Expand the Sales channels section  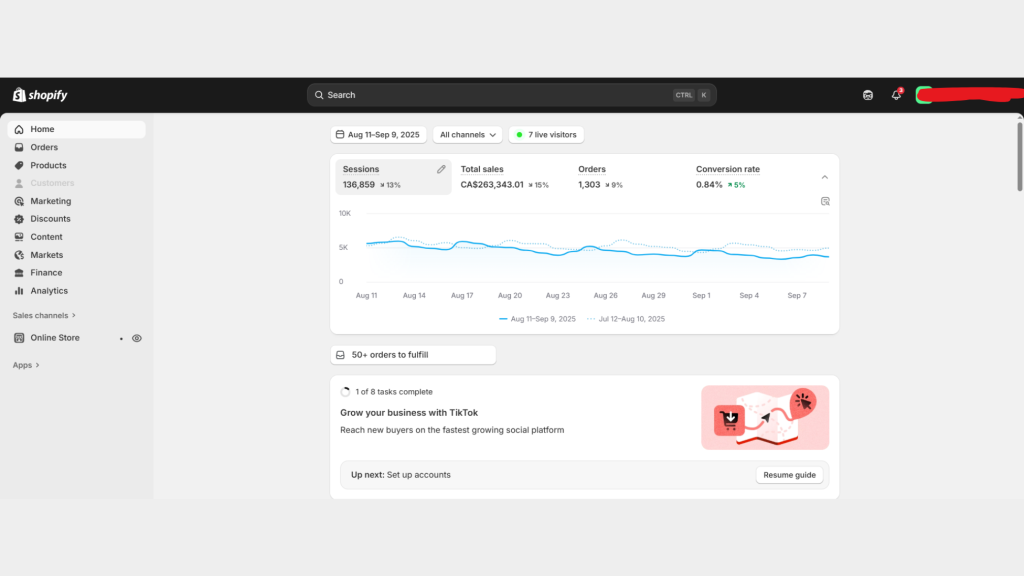point(44,315)
